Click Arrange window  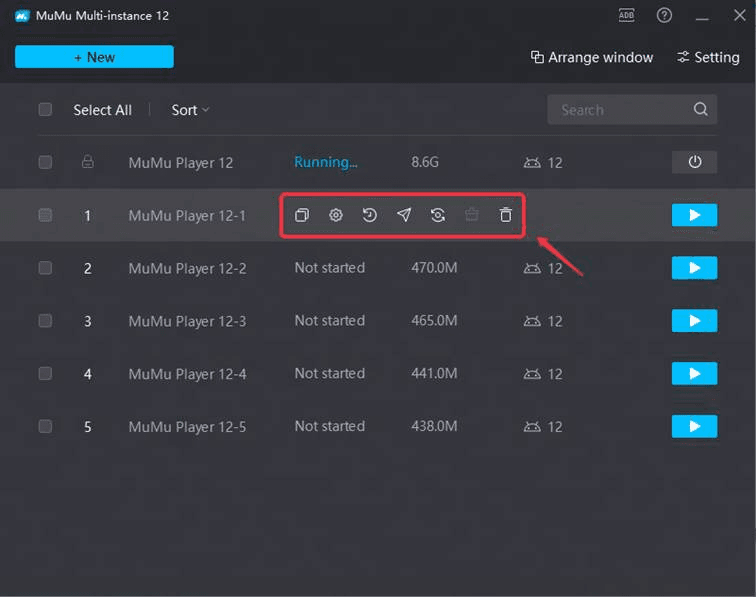[x=591, y=57]
